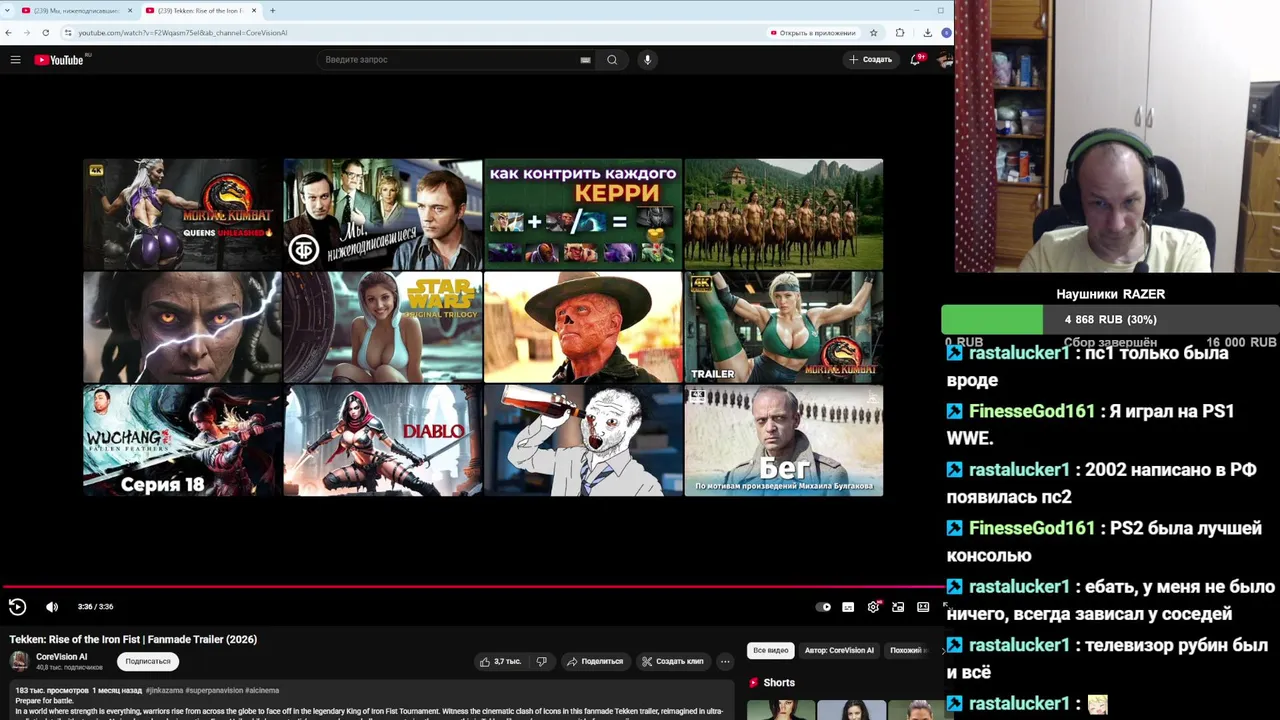This screenshot has height=720, width=1280.
Task: Click the Подписаться subscribe button
Action: click(148, 661)
